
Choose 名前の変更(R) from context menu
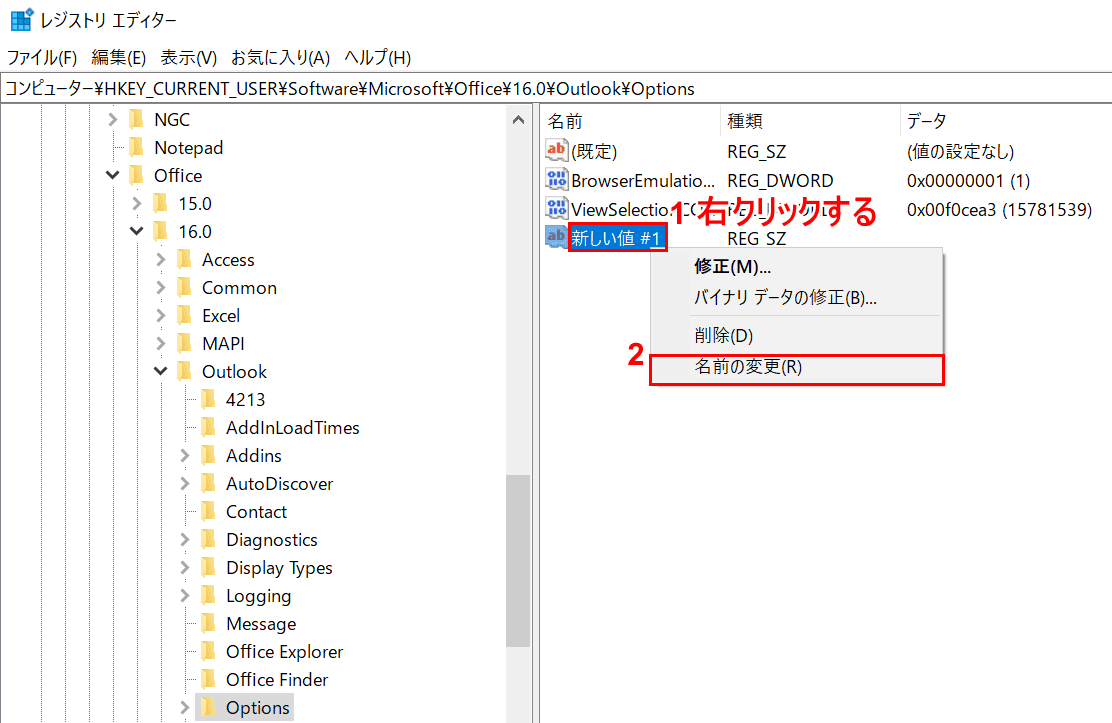point(748,367)
